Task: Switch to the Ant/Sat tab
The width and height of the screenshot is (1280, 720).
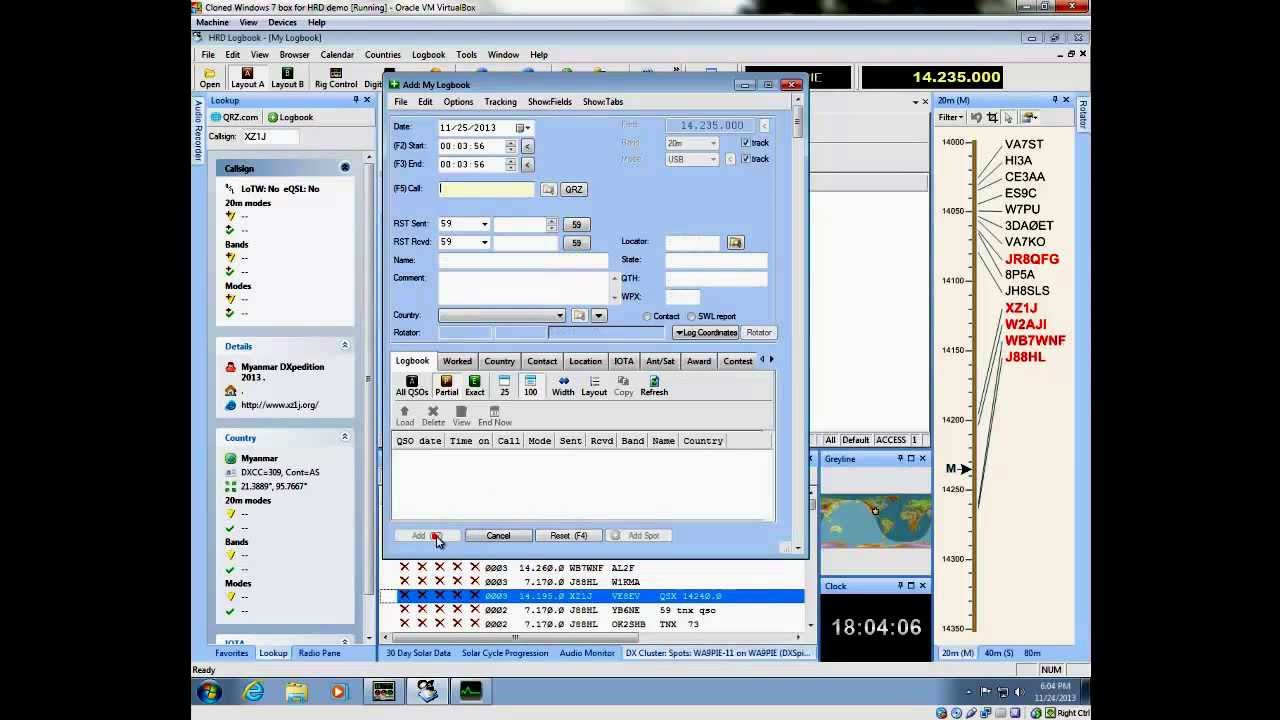Action: click(660, 361)
